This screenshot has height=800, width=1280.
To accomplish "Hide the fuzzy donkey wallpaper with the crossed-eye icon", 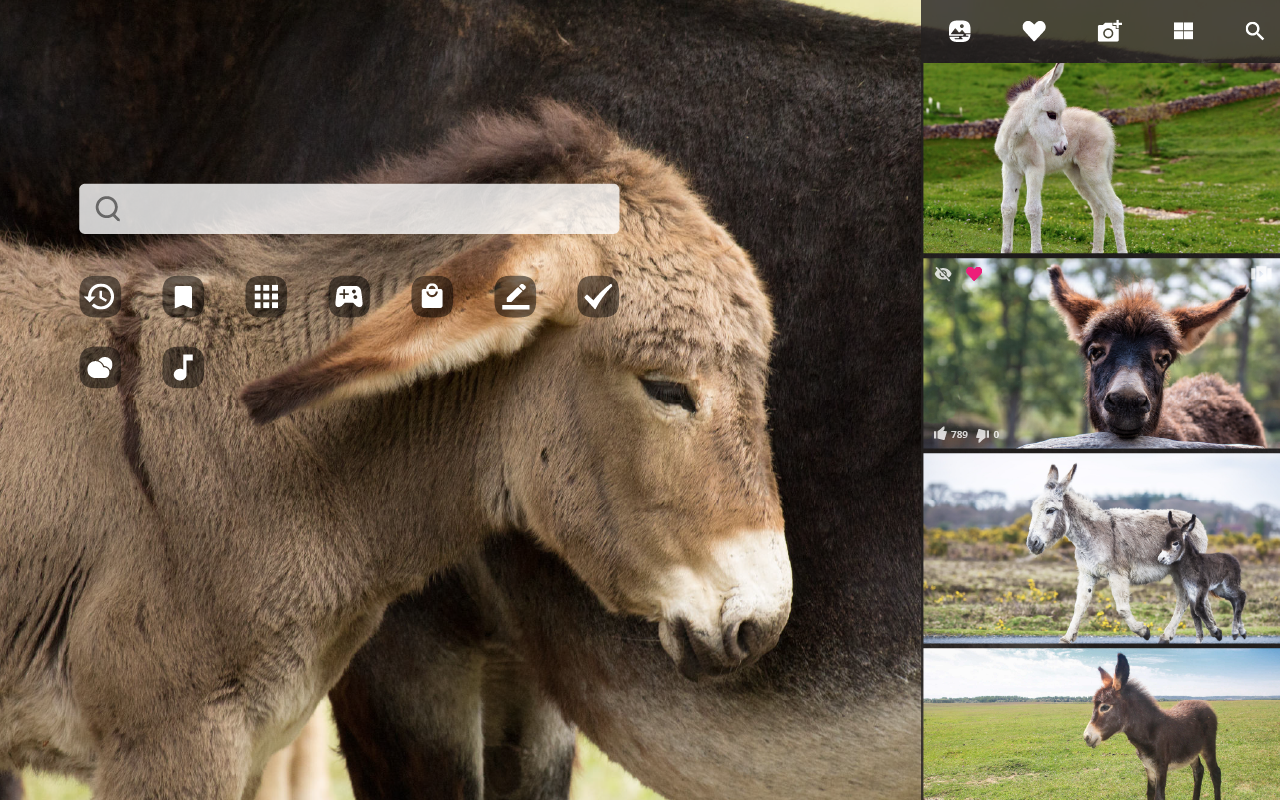I will pos(943,274).
